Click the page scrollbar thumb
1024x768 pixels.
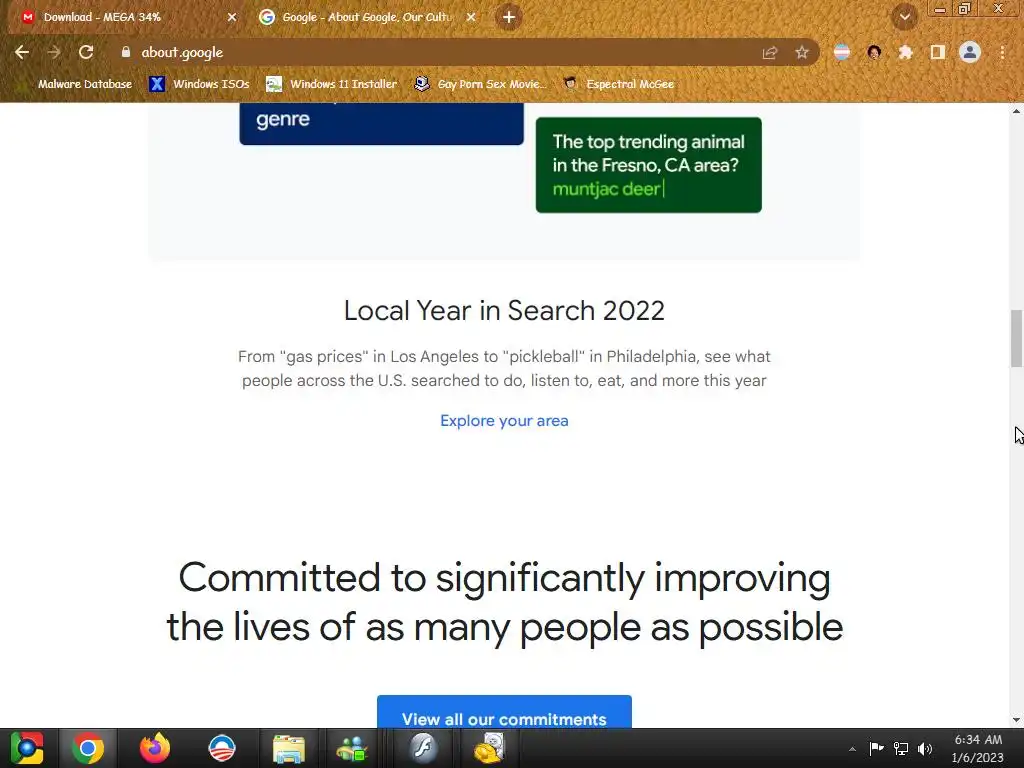click(1016, 338)
